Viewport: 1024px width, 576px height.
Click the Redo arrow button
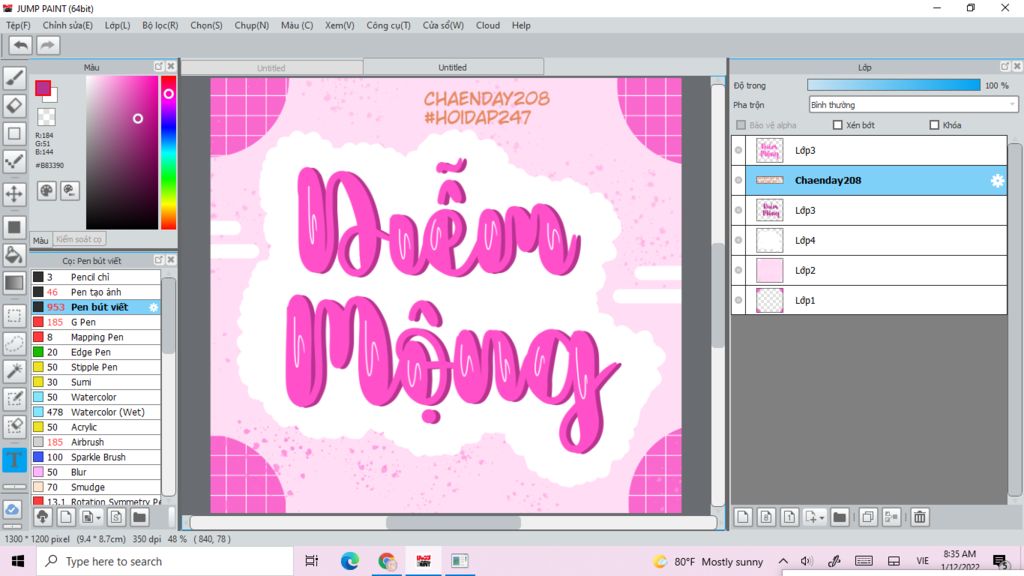point(47,45)
